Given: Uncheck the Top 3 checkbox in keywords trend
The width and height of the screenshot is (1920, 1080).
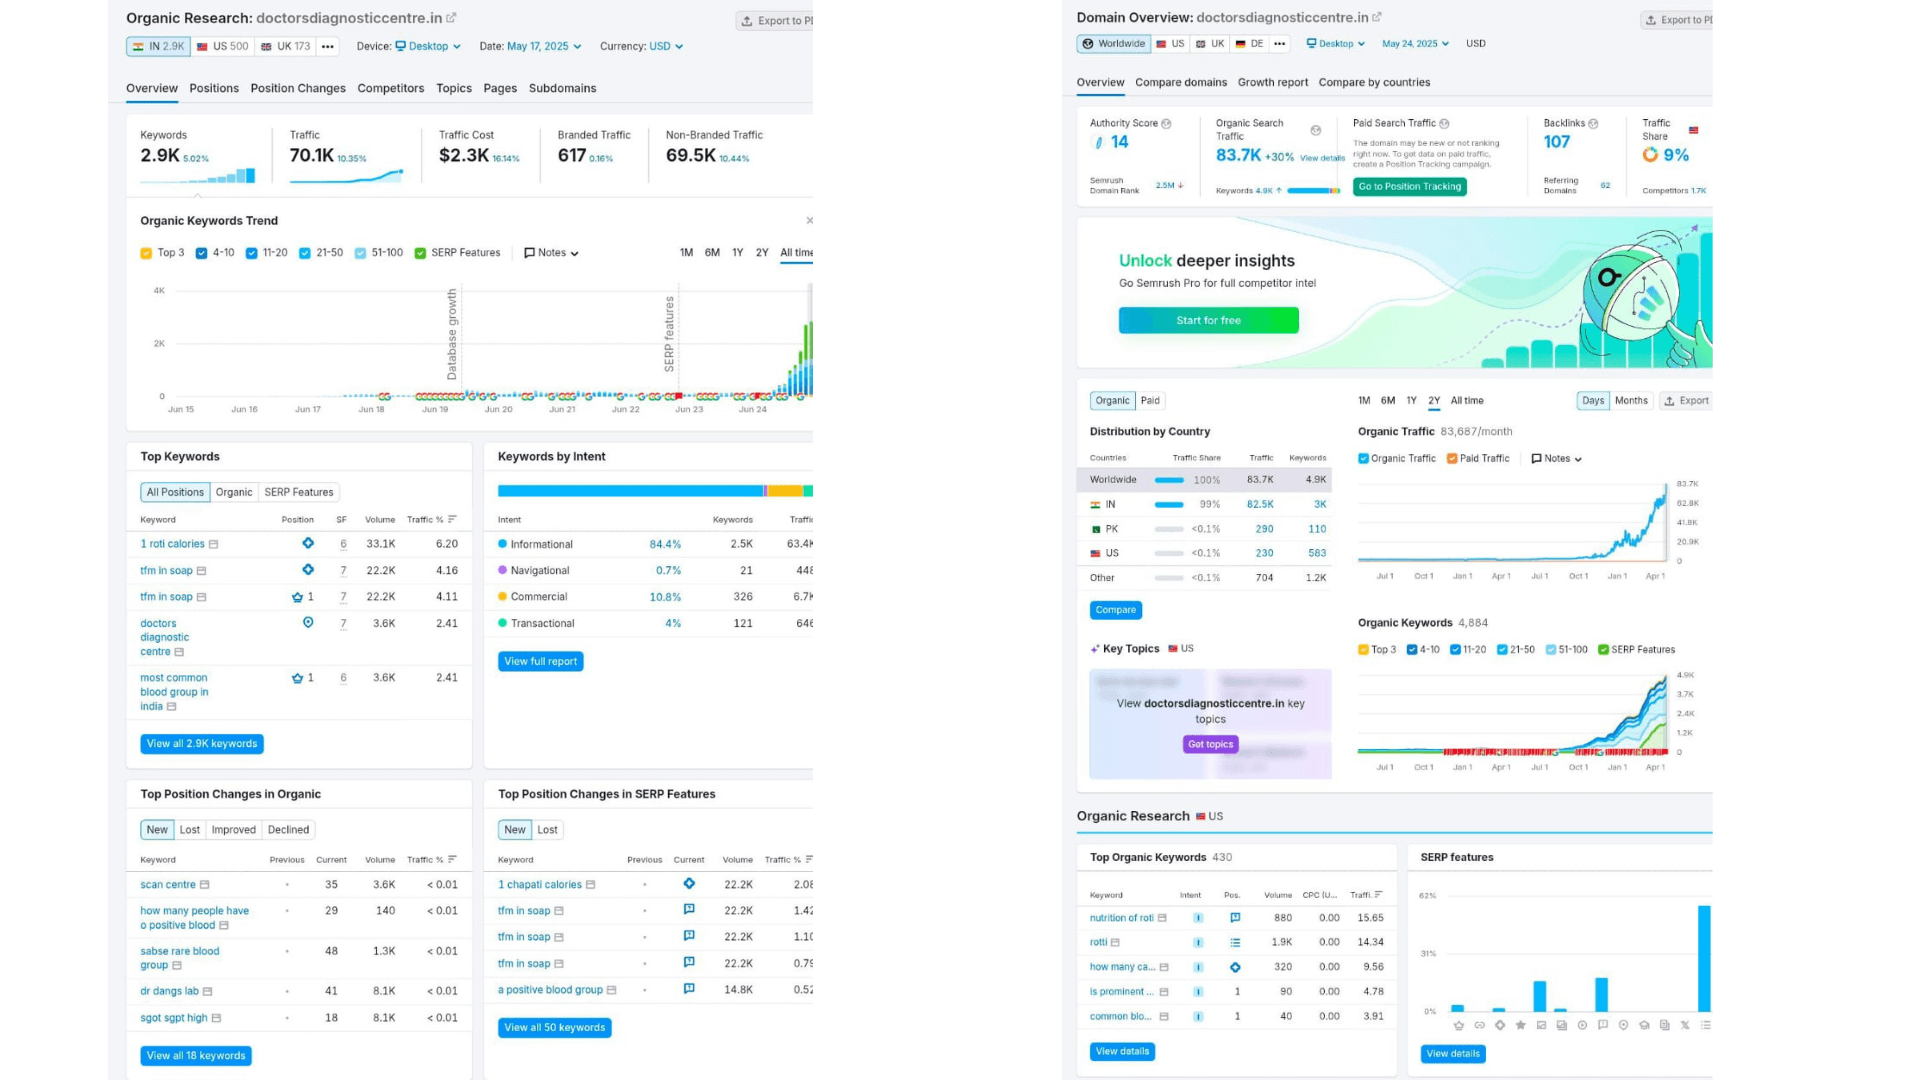Looking at the screenshot, I should coord(146,254).
